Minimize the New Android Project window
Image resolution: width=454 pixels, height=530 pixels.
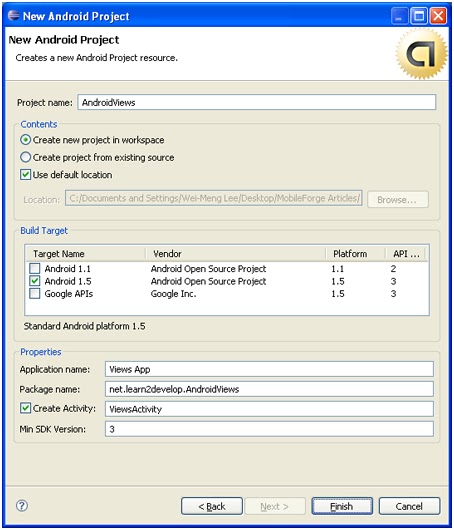(x=399, y=16)
